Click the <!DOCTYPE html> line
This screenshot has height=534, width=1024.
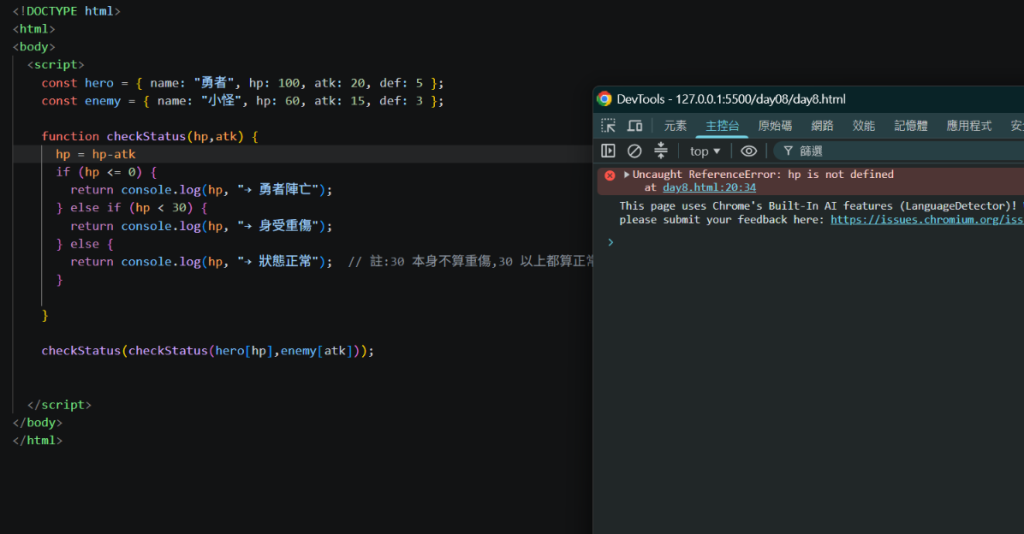(x=67, y=11)
